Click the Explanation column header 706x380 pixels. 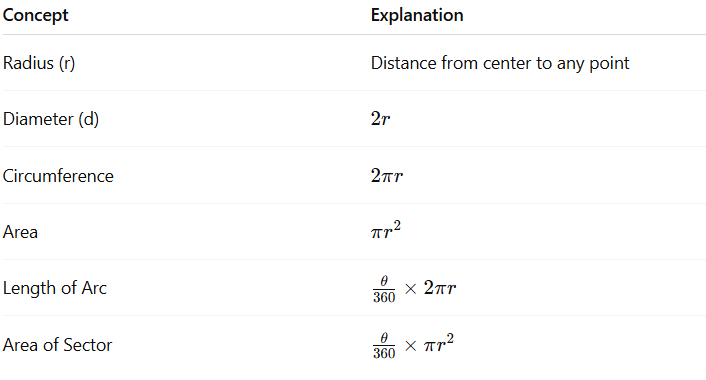pos(417,15)
